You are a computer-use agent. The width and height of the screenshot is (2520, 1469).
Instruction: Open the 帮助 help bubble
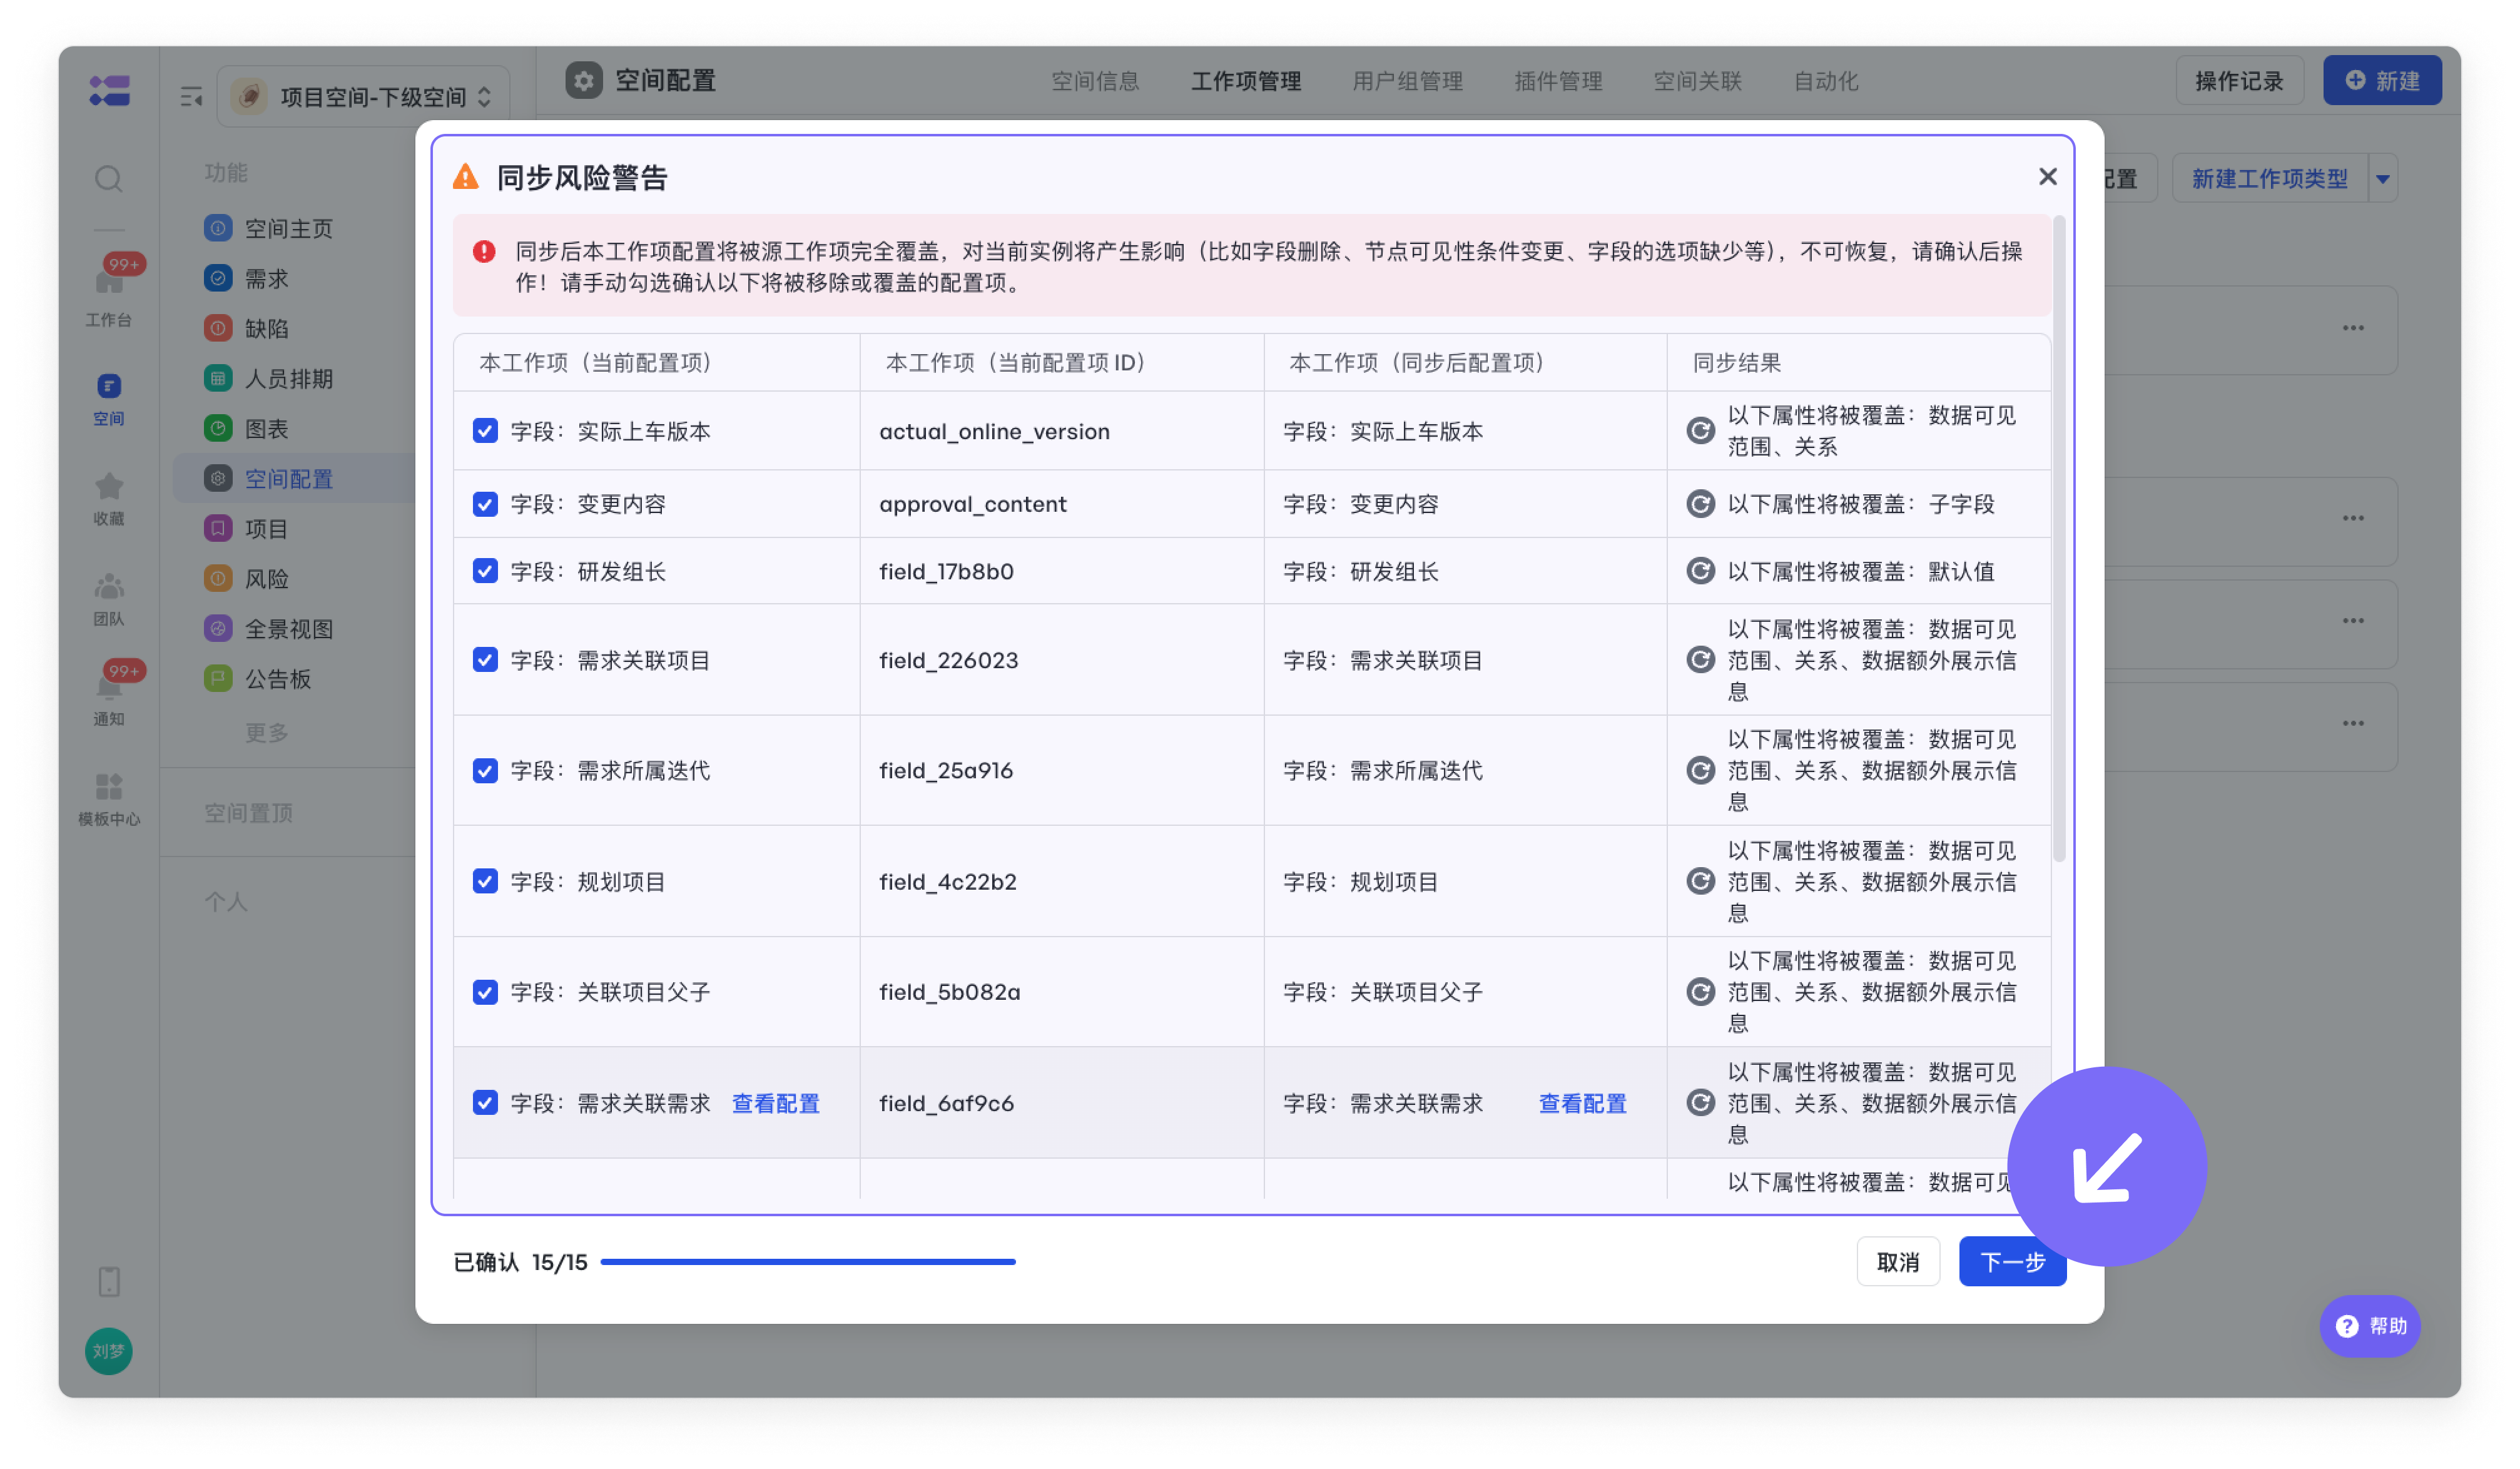pyautogui.click(x=2369, y=1326)
